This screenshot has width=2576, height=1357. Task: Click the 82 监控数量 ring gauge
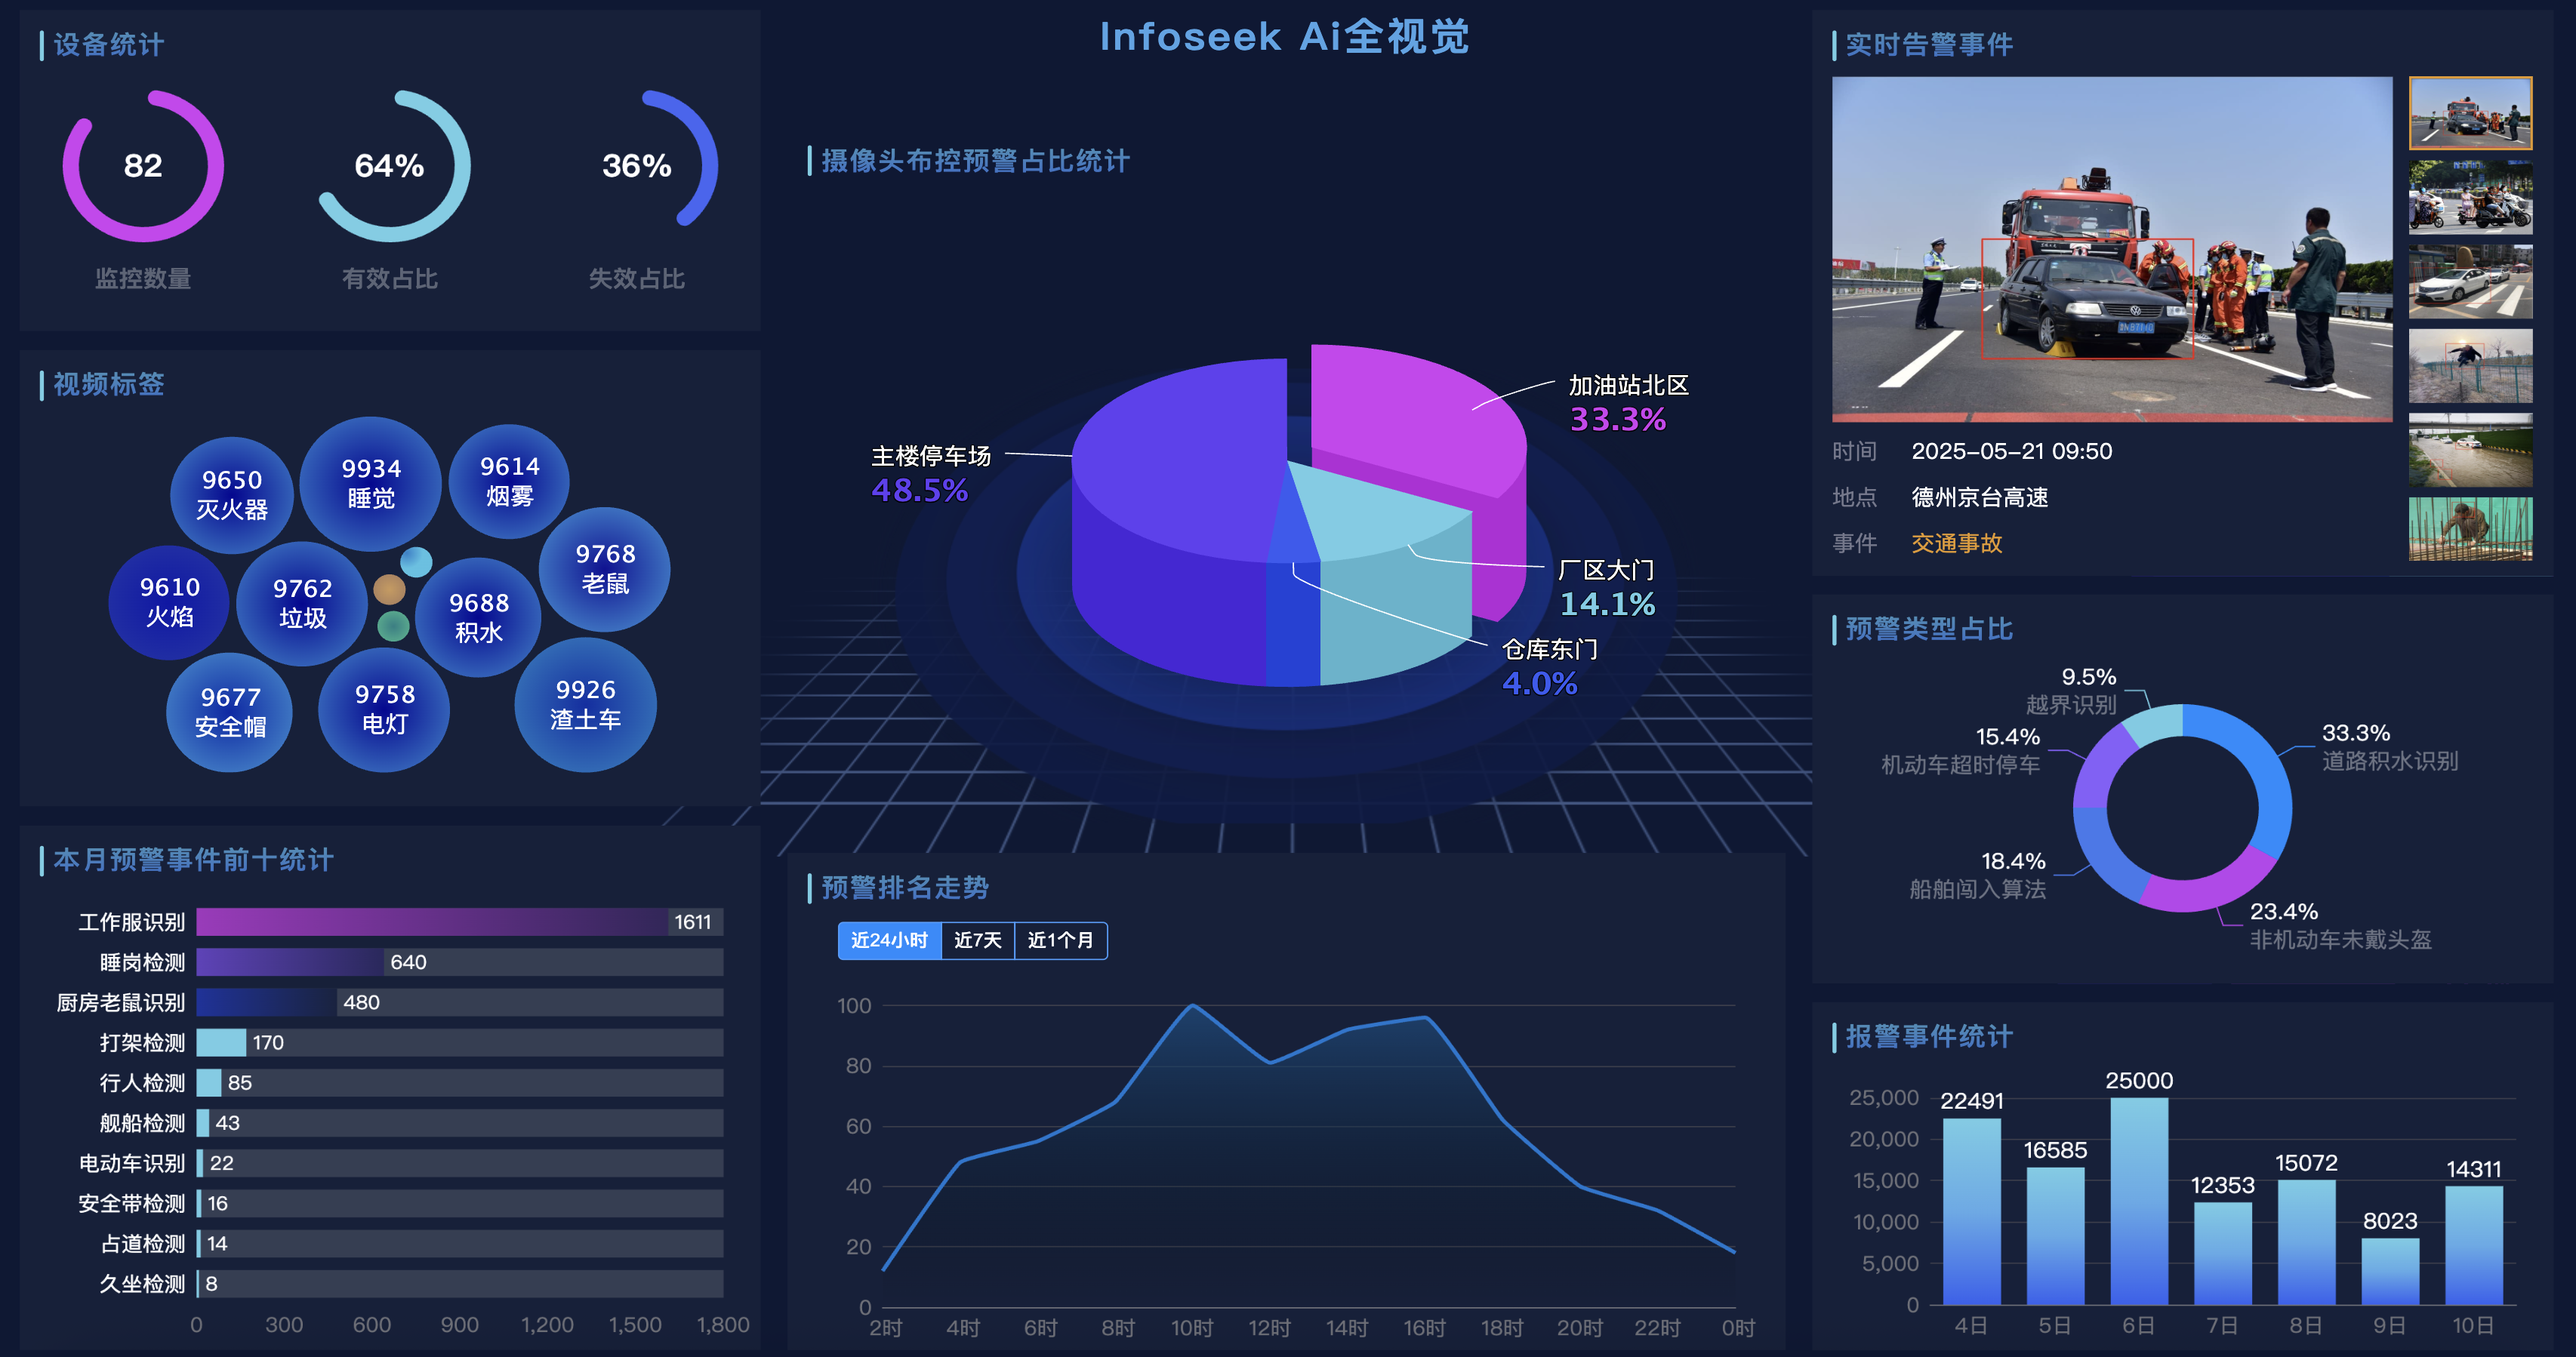143,166
